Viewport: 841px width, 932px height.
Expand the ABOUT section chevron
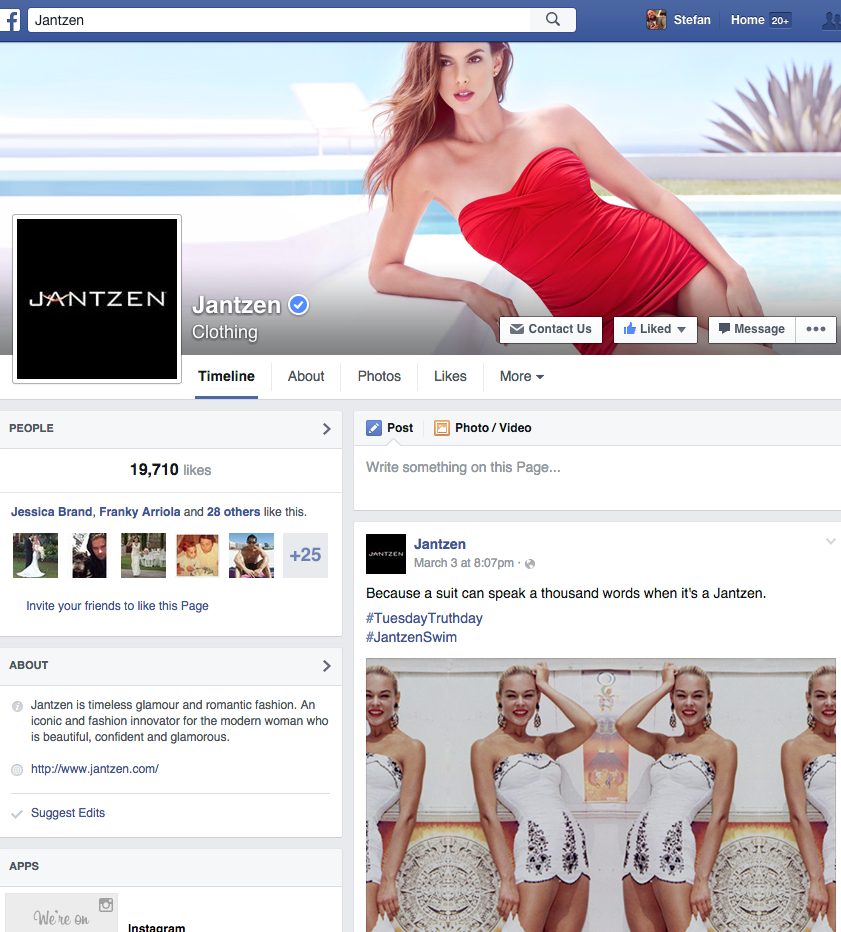[326, 666]
